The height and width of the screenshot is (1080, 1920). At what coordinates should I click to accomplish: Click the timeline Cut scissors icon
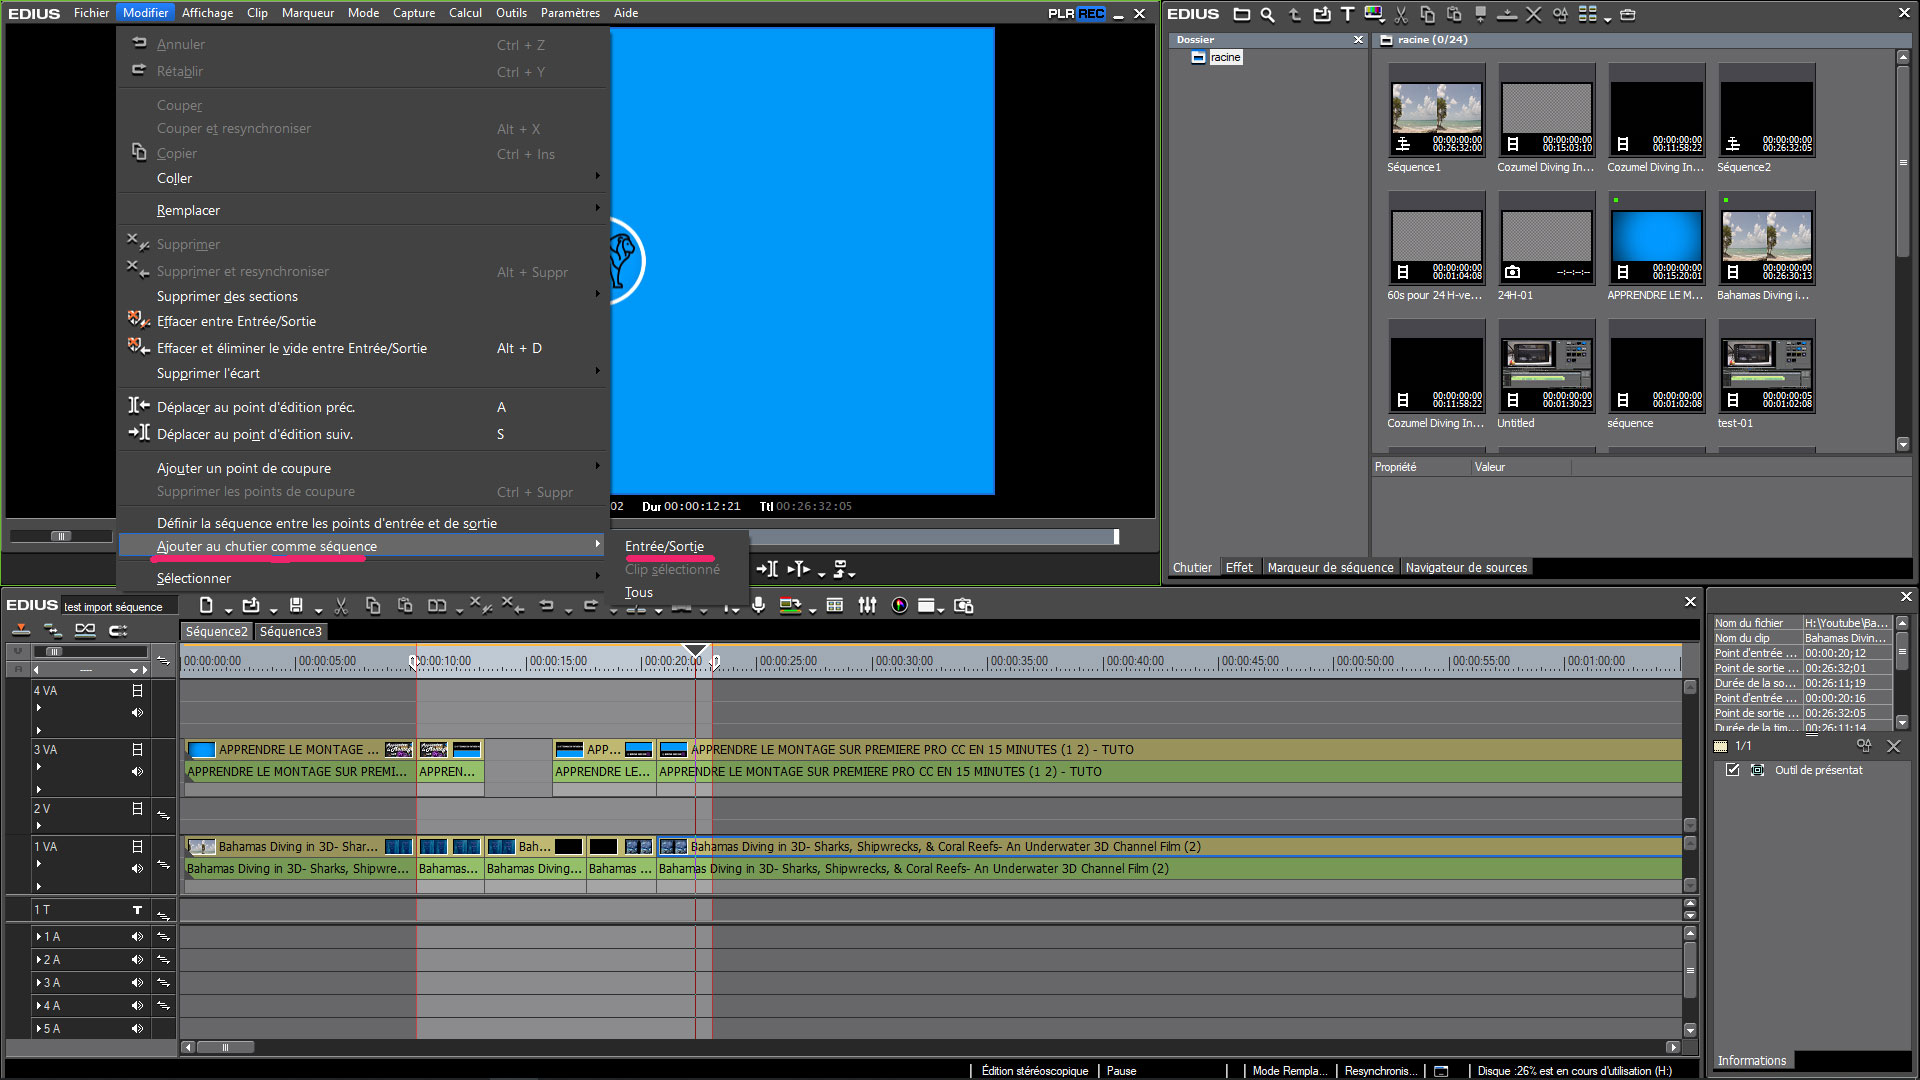click(341, 605)
